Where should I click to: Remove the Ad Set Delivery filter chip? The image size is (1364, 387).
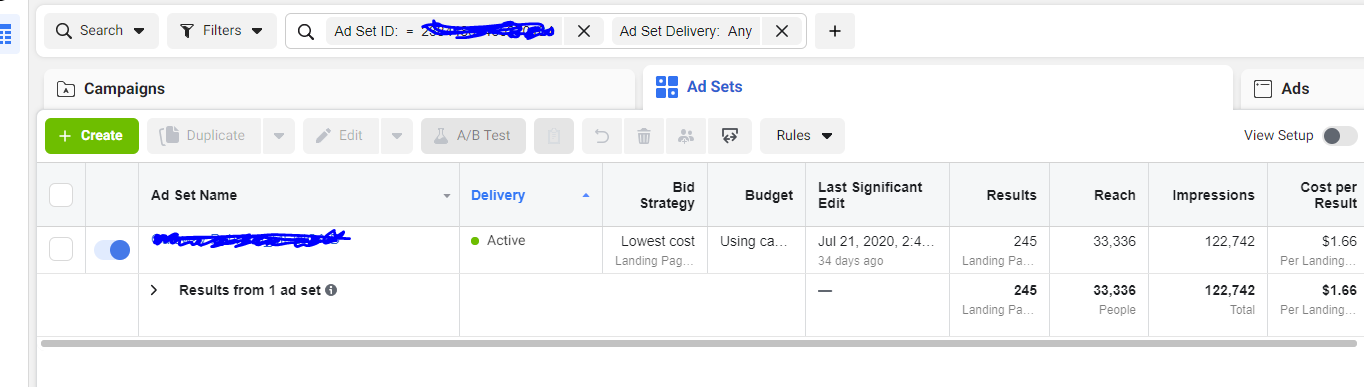coord(782,31)
